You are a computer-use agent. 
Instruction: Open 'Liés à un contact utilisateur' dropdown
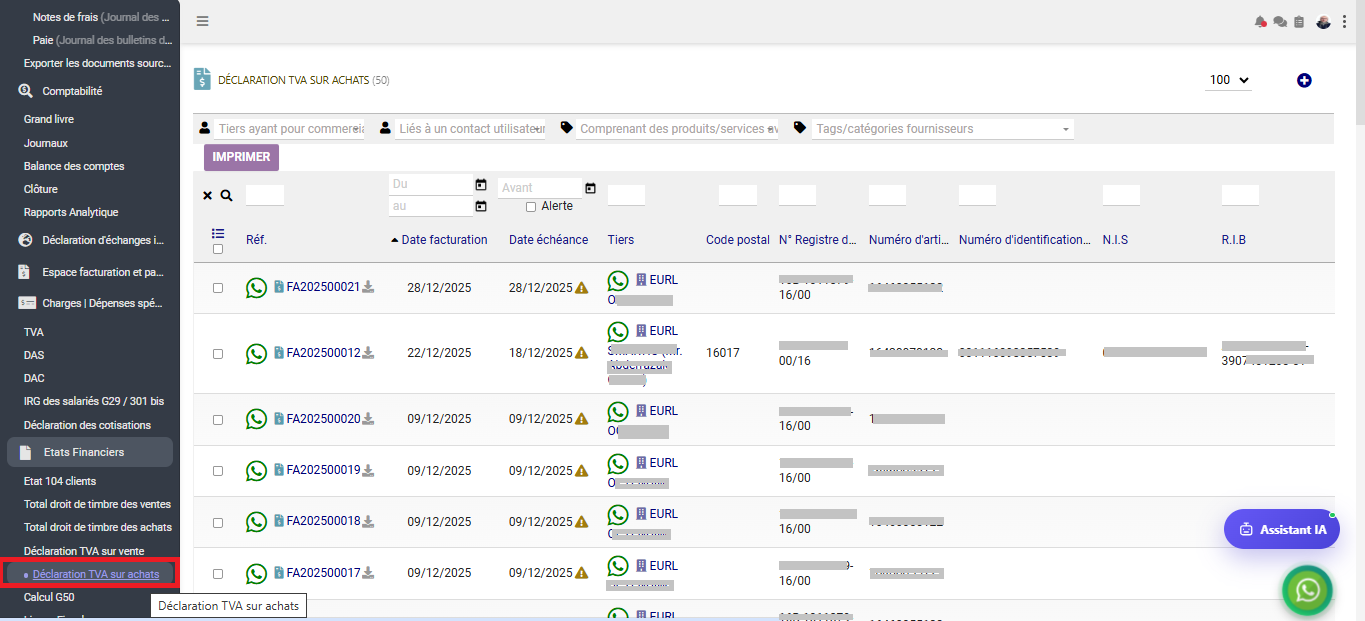(x=470, y=129)
